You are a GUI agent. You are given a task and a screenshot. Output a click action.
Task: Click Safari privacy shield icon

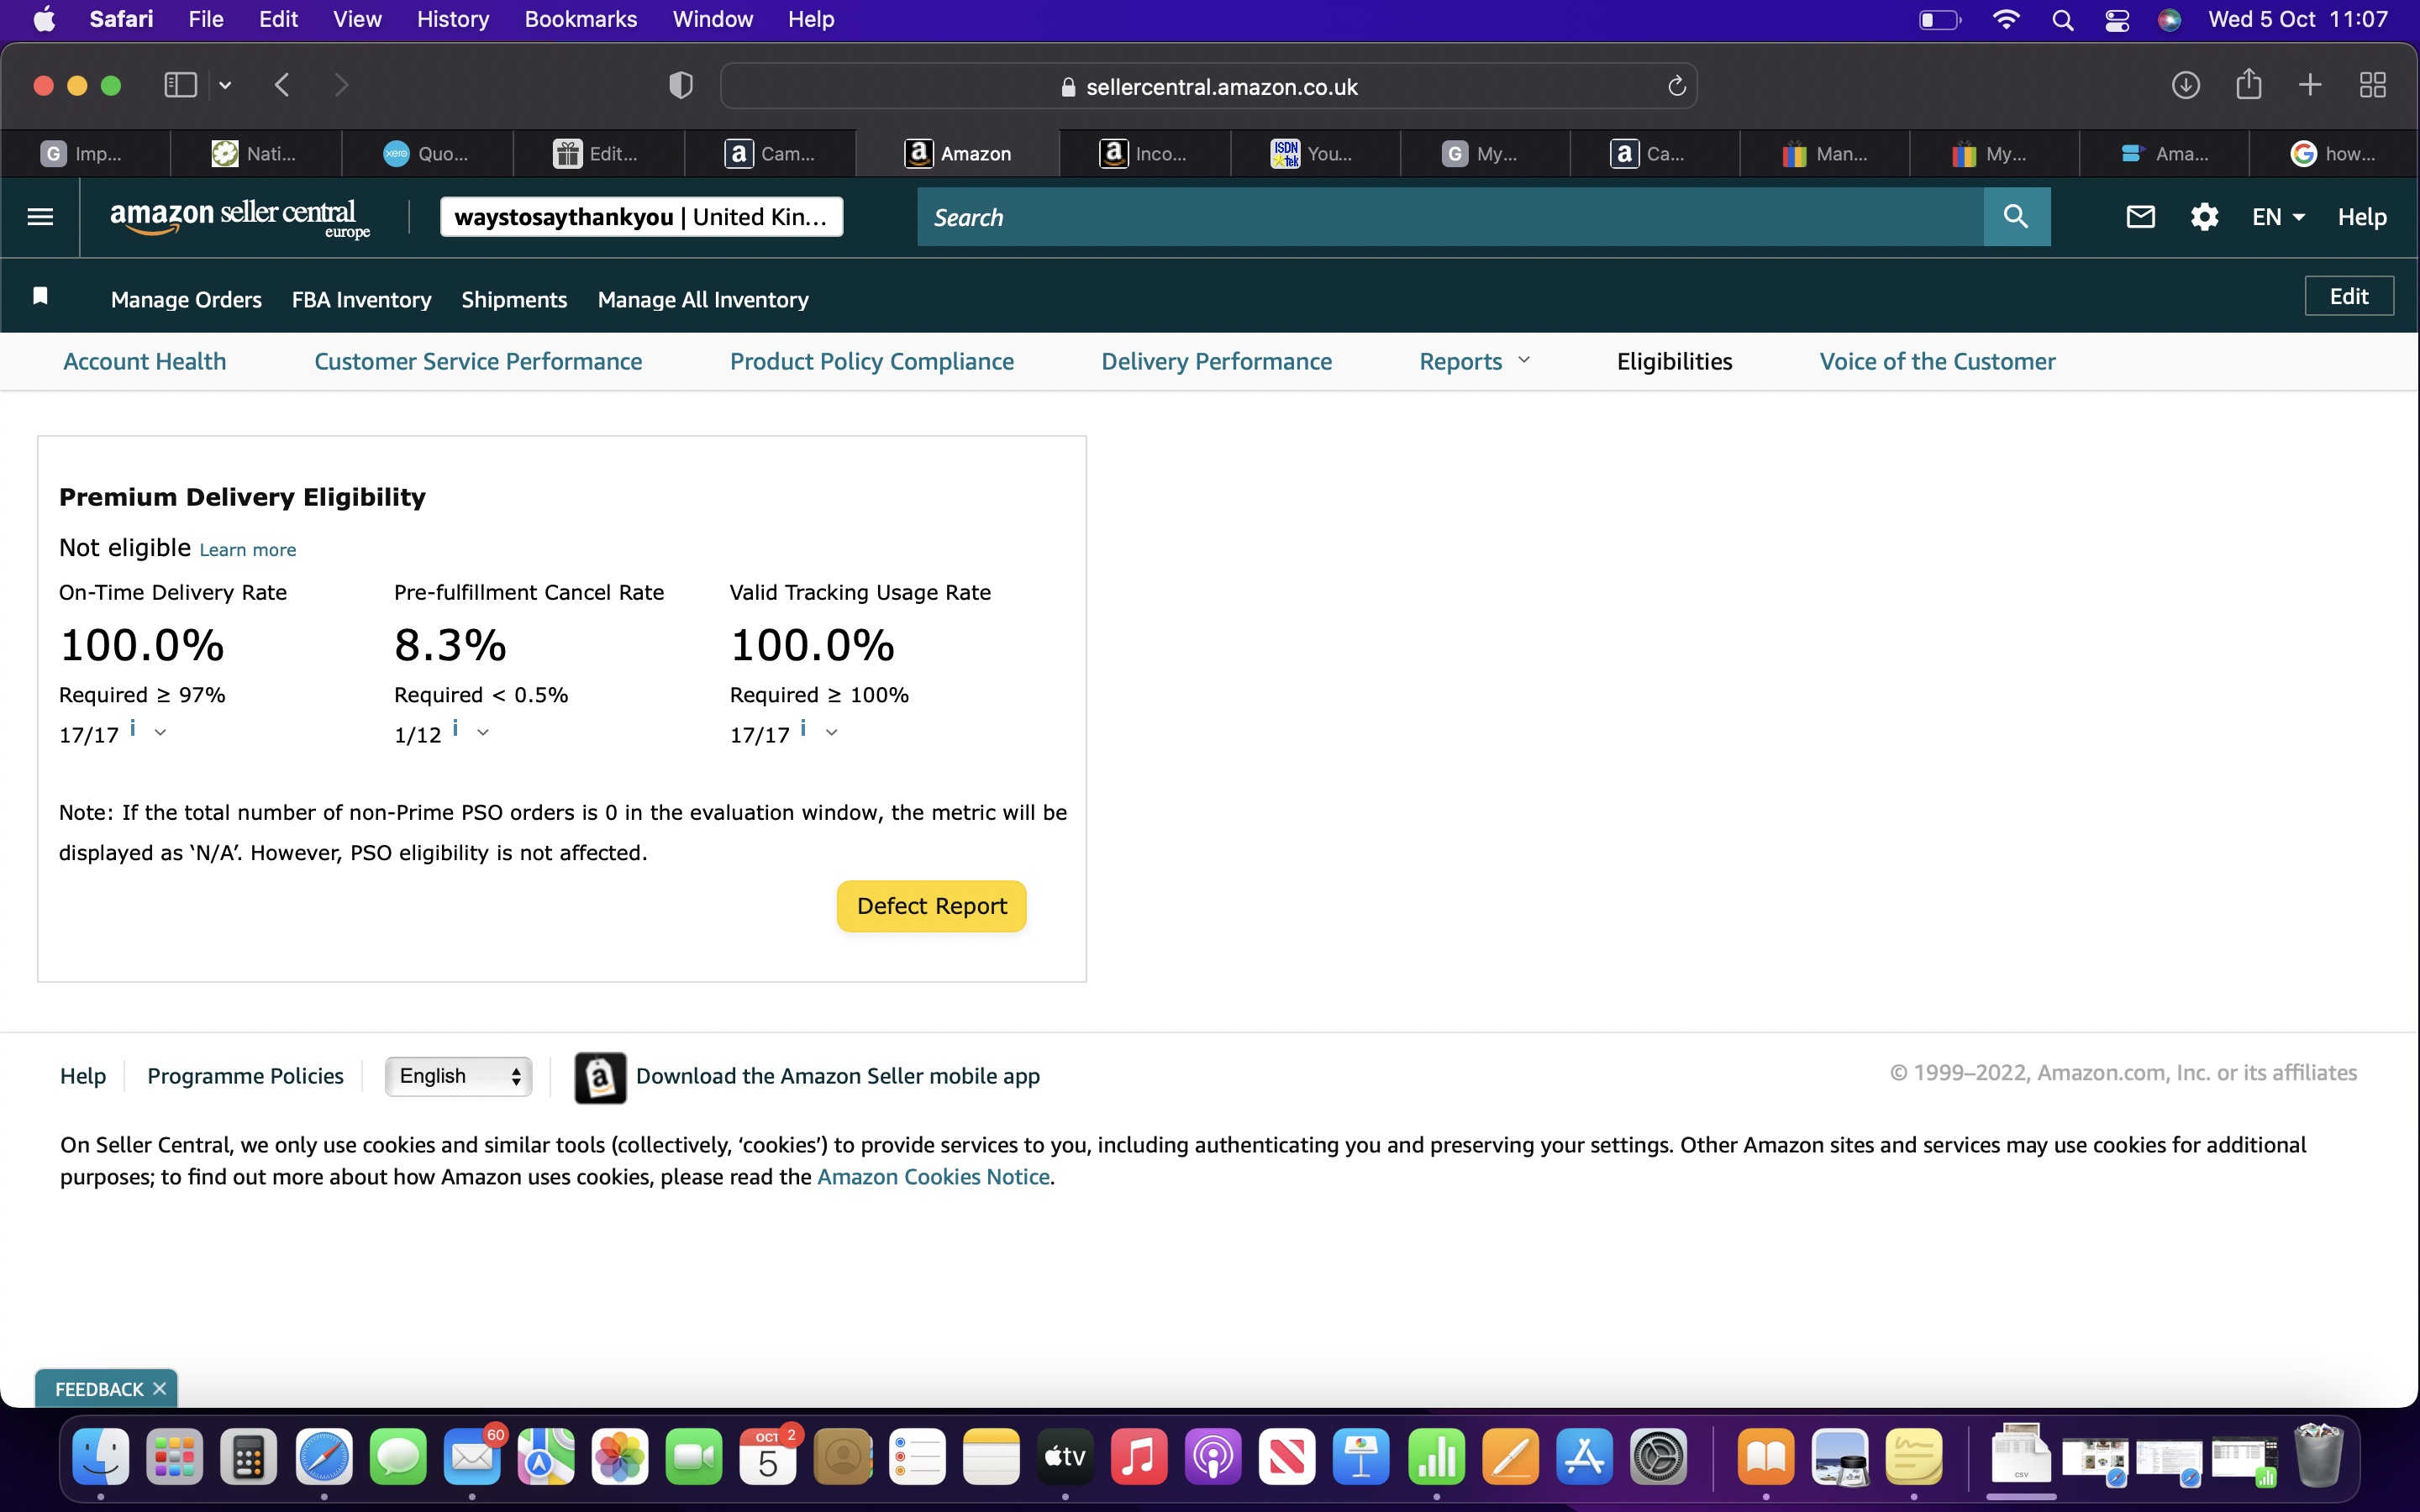[681, 86]
